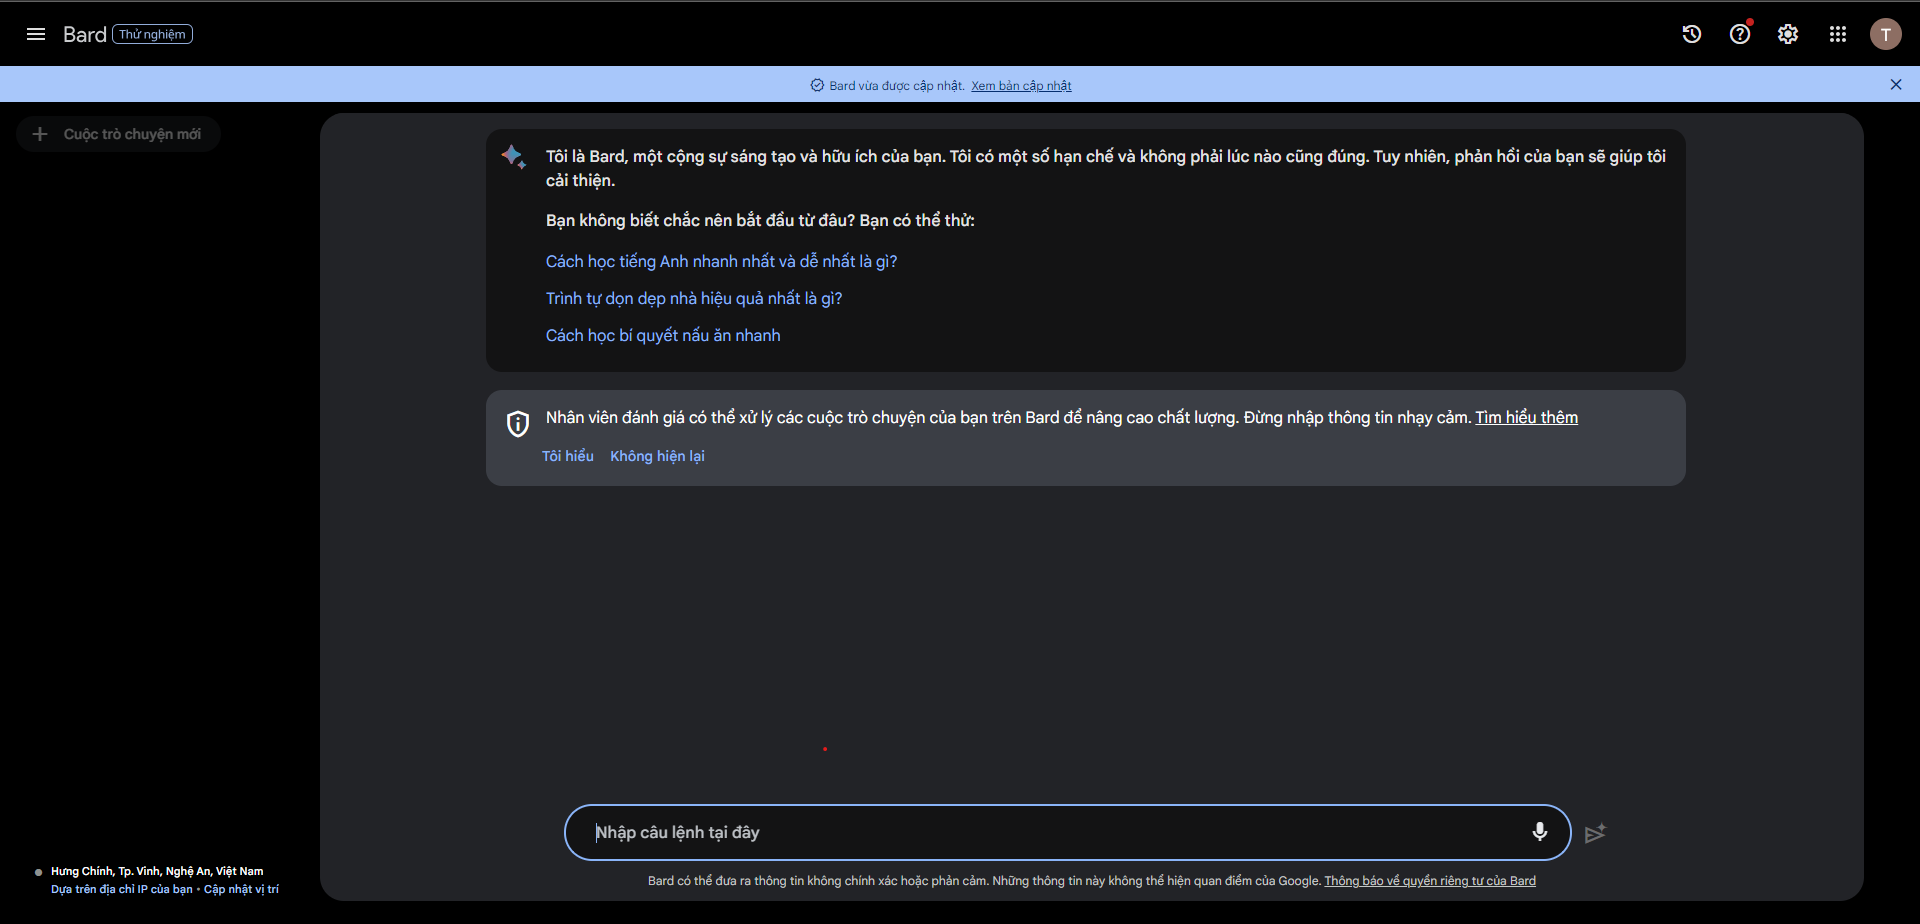Click Không hiện lại to hide notice
The image size is (1920, 924).
[x=657, y=456]
